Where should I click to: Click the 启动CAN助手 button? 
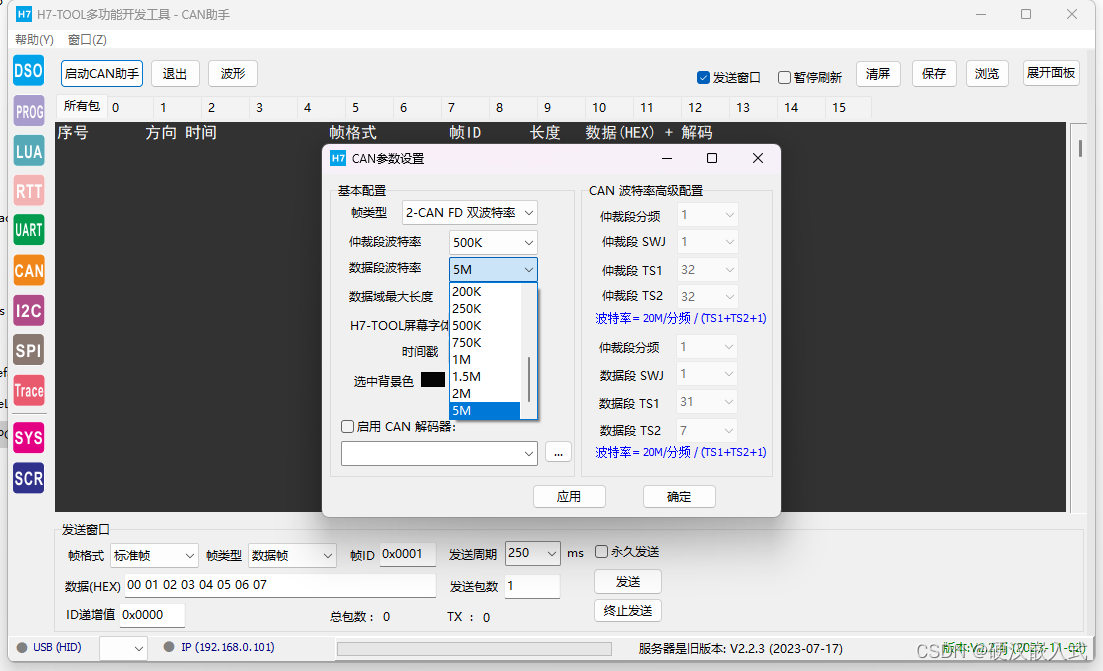click(x=102, y=73)
